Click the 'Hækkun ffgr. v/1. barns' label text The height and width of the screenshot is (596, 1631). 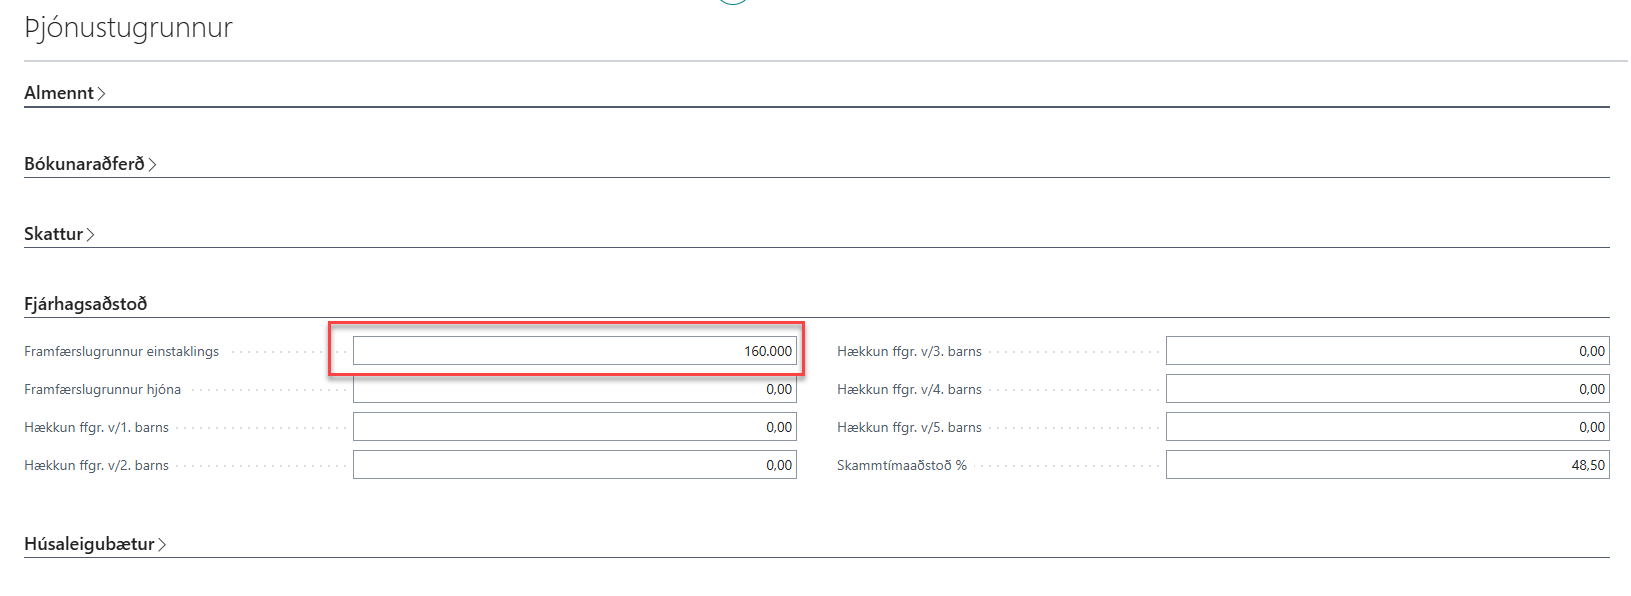tap(96, 427)
